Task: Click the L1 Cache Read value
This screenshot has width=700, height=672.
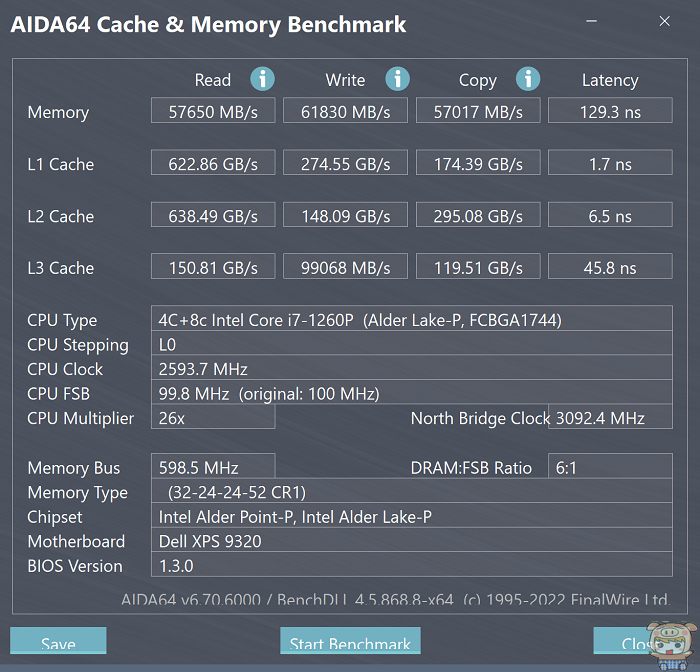Action: coord(213,163)
